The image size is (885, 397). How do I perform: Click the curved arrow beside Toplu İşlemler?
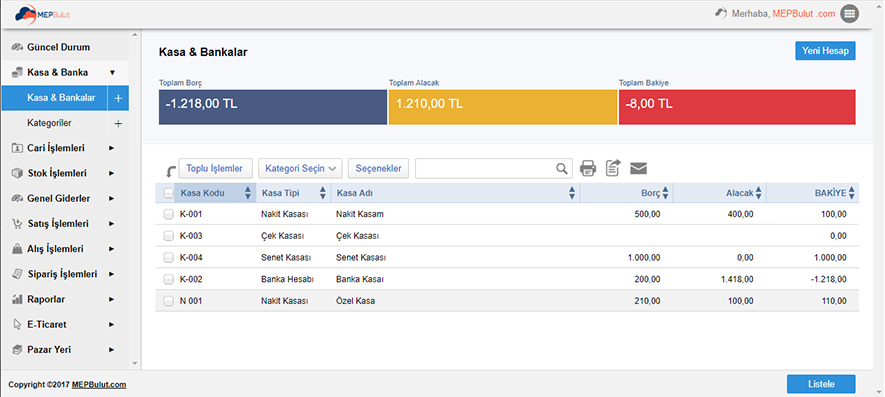171,171
